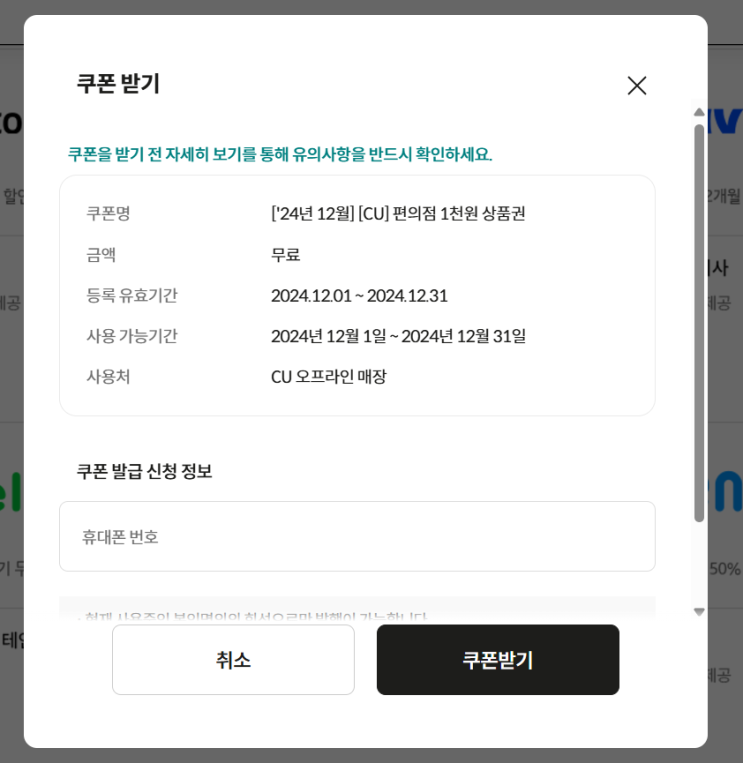This screenshot has width=743, height=763.
Task: Click the black 쿠폰받기 button
Action: [498, 659]
